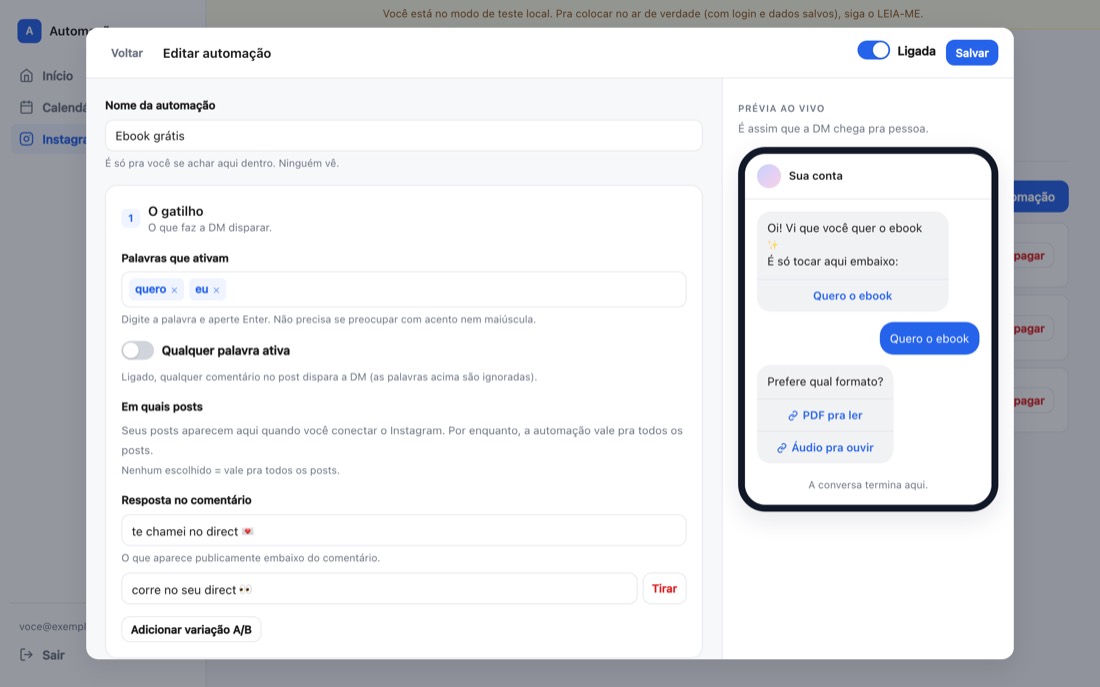The height and width of the screenshot is (687, 1100).
Task: Turn off the Ligada automation switch
Action: 873,51
